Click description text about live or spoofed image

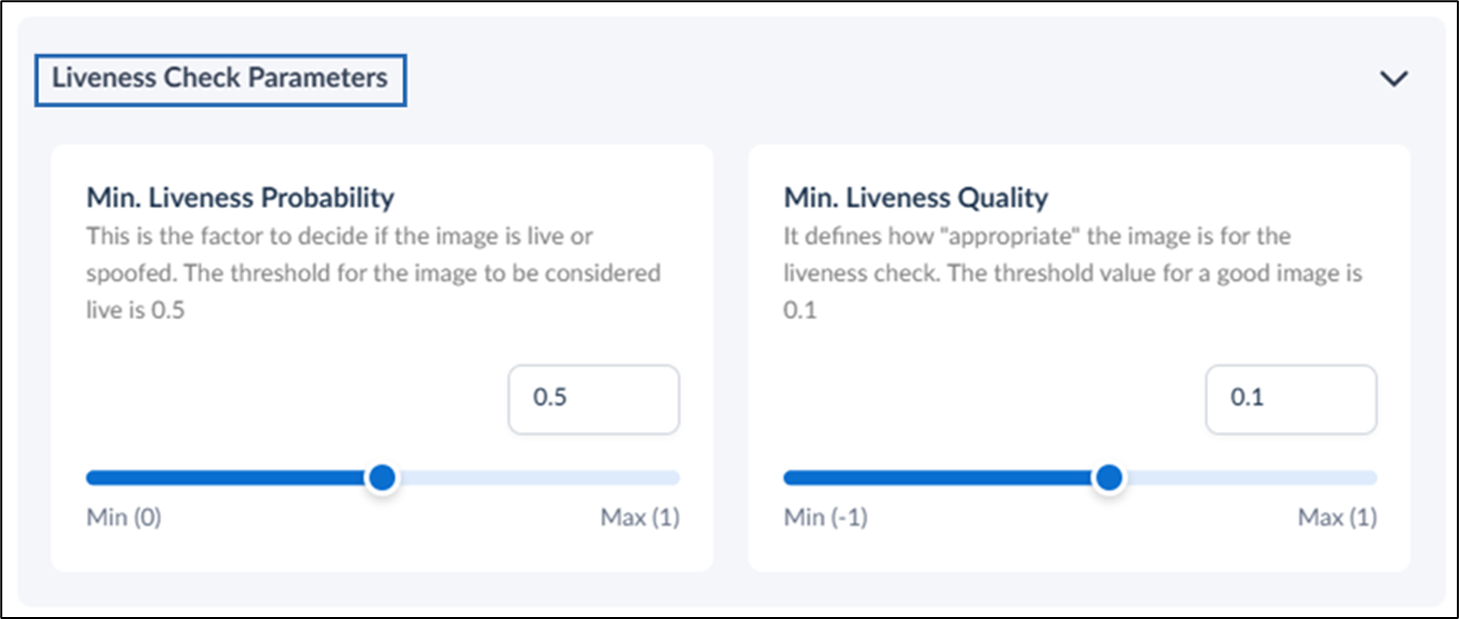click(373, 274)
